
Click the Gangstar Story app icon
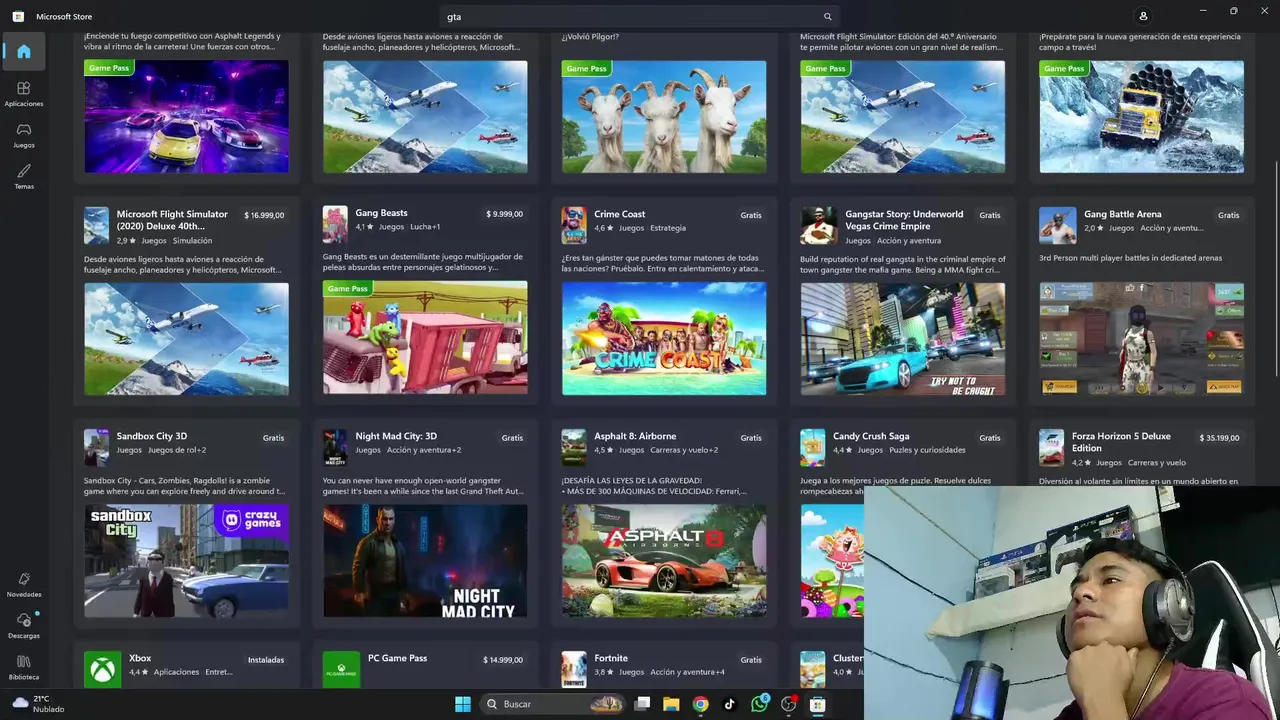[x=818, y=225]
